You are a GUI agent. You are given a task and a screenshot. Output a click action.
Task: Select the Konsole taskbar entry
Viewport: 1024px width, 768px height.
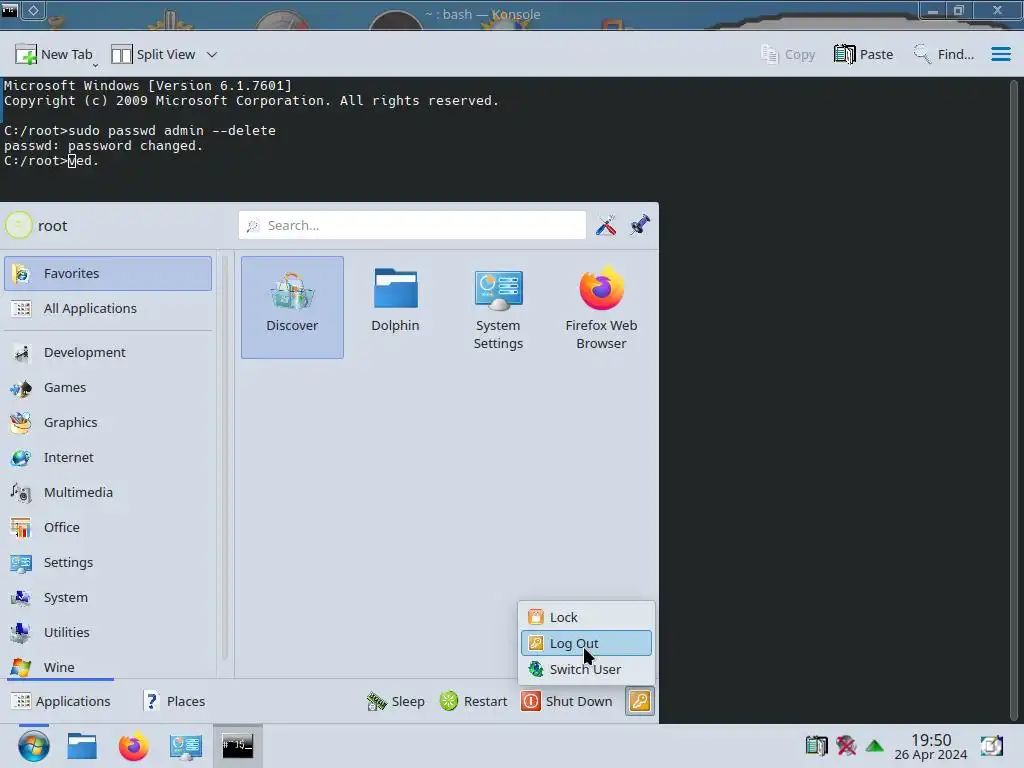pos(238,746)
